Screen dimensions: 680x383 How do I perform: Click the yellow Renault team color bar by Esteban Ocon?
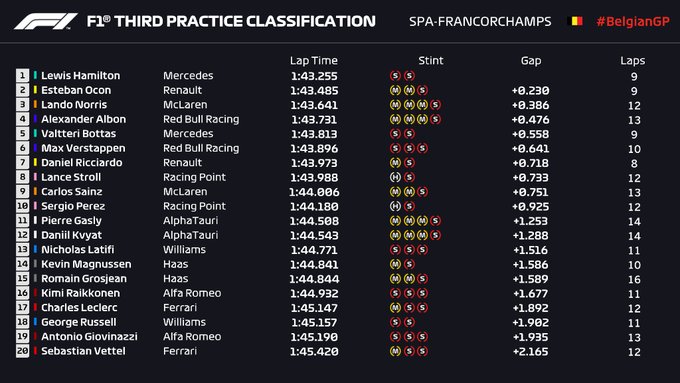click(35, 90)
